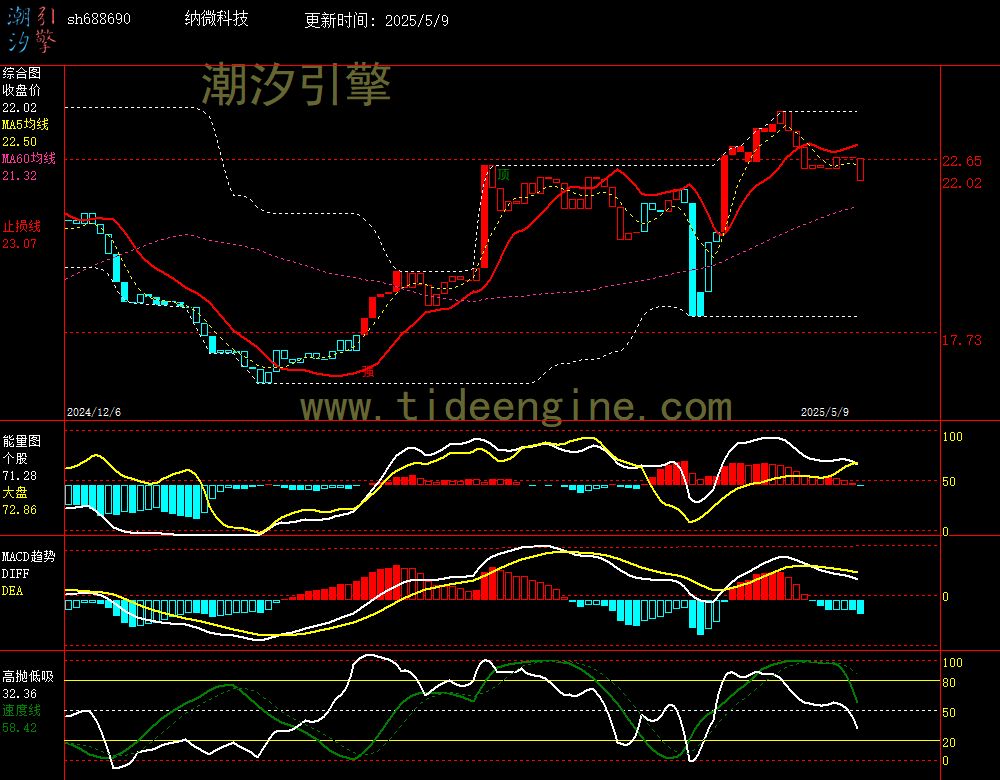Click the green 顶 marker beside the tall red candle
Image resolution: width=1000 pixels, height=780 pixels.
point(504,174)
